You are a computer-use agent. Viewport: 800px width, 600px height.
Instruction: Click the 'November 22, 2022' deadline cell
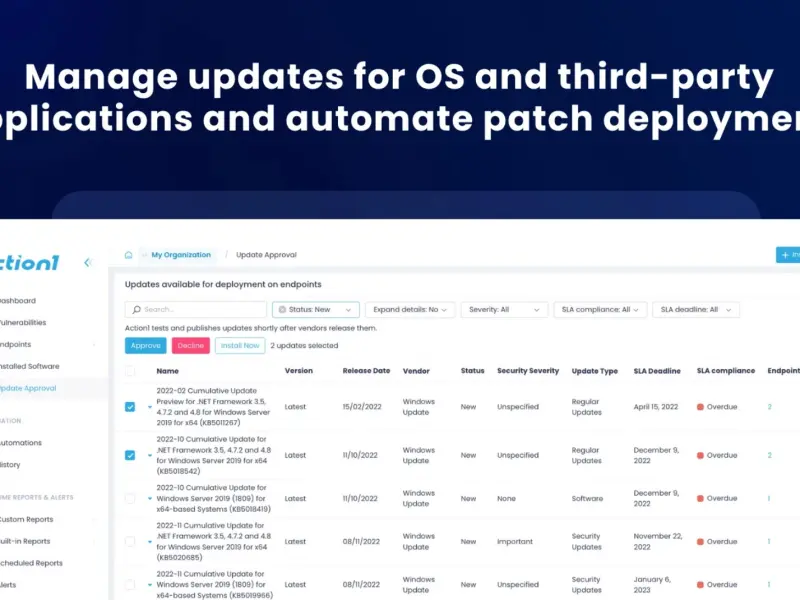(659, 541)
